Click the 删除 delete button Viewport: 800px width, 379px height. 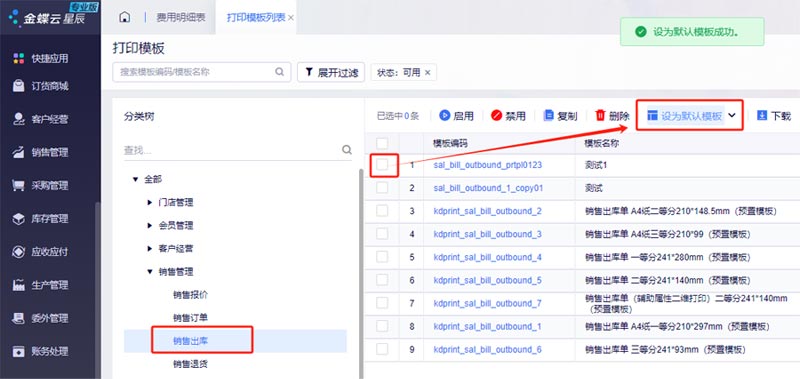(x=612, y=116)
